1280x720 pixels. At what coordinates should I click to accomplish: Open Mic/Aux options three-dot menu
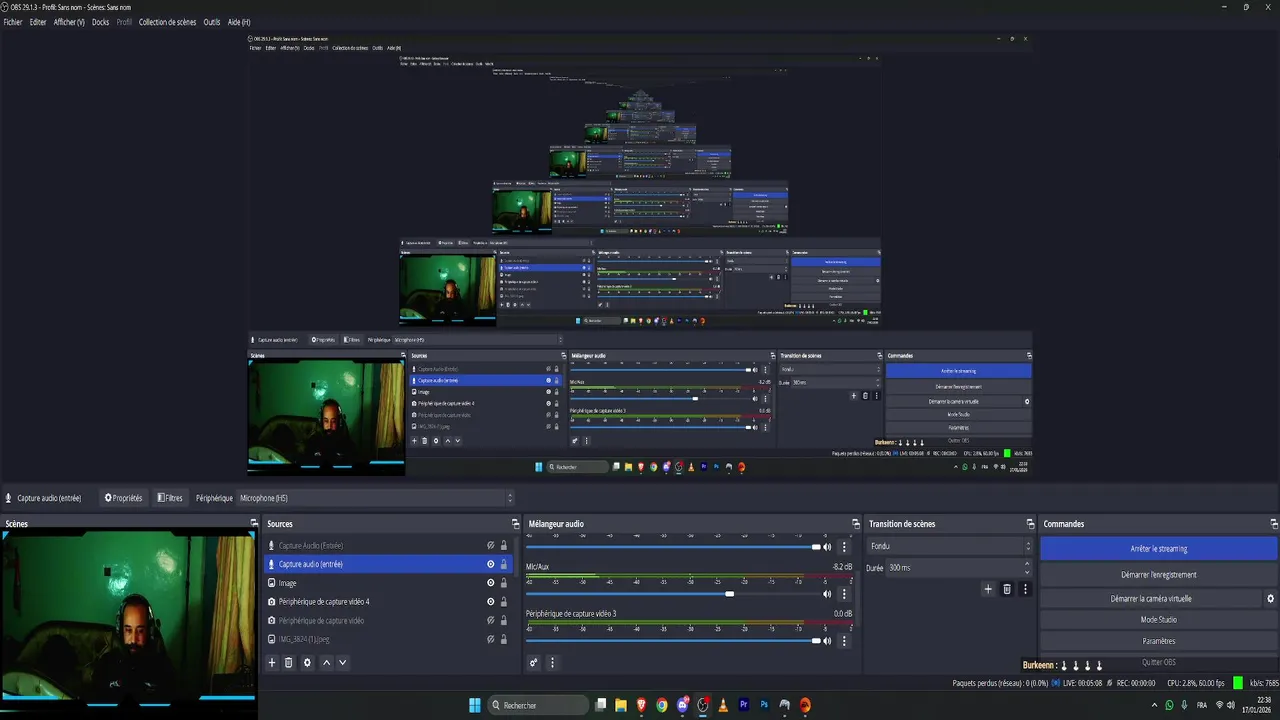(x=844, y=594)
